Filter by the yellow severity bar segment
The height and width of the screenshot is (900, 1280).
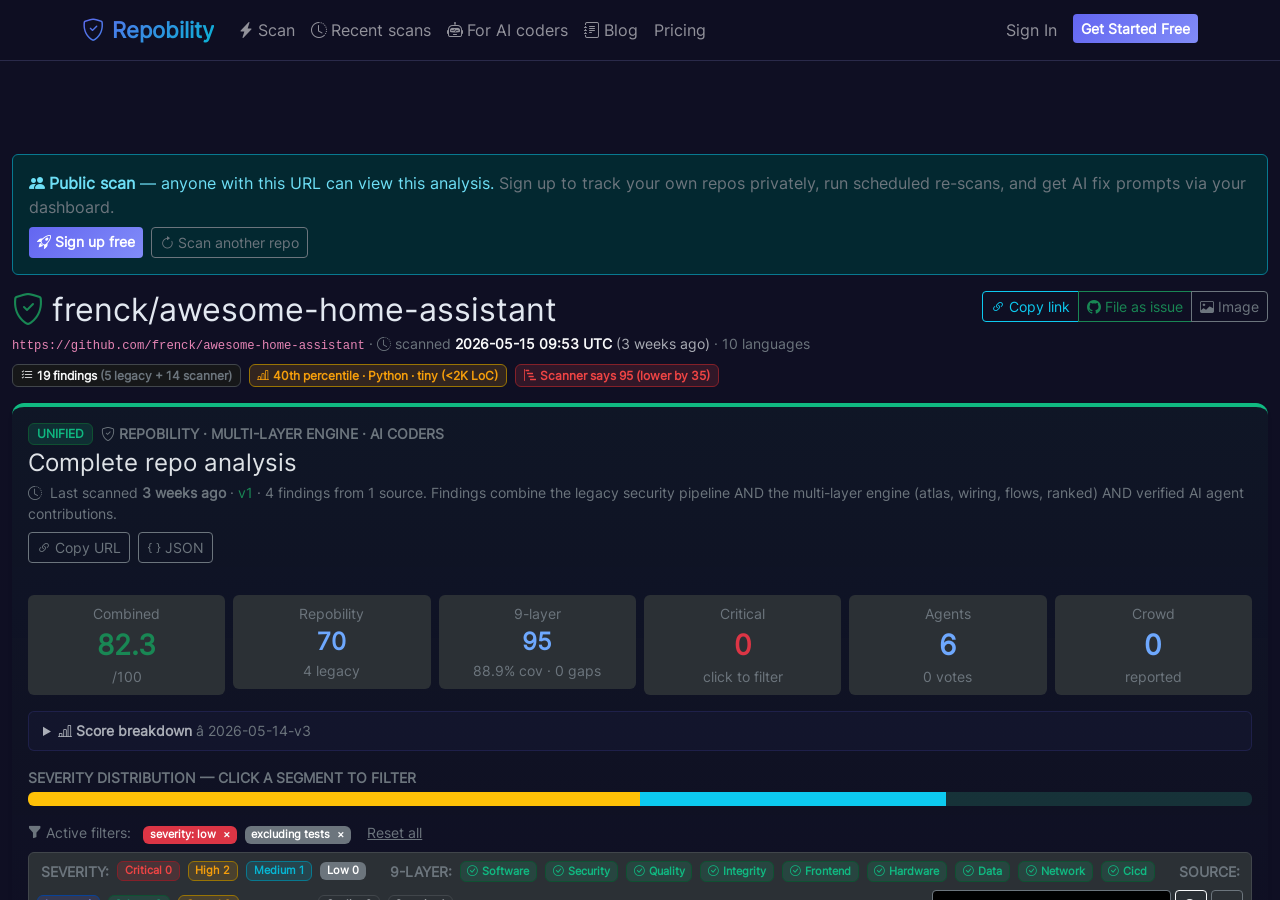point(334,799)
